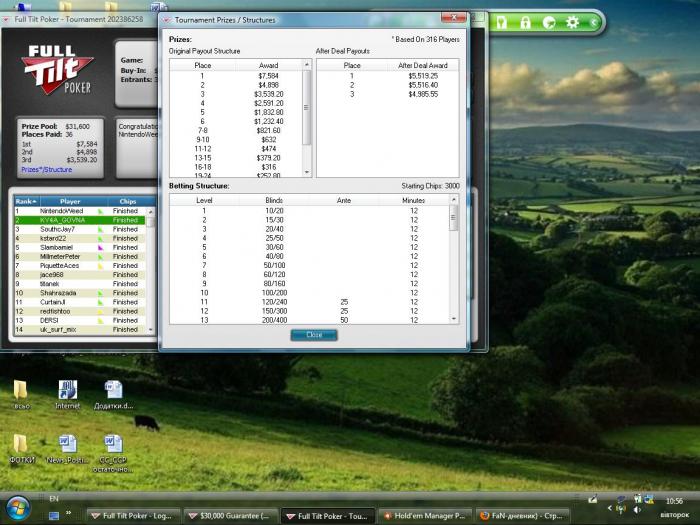Click scroll-down arrow of Betting Structure table
700x525 pixels.
point(454,319)
